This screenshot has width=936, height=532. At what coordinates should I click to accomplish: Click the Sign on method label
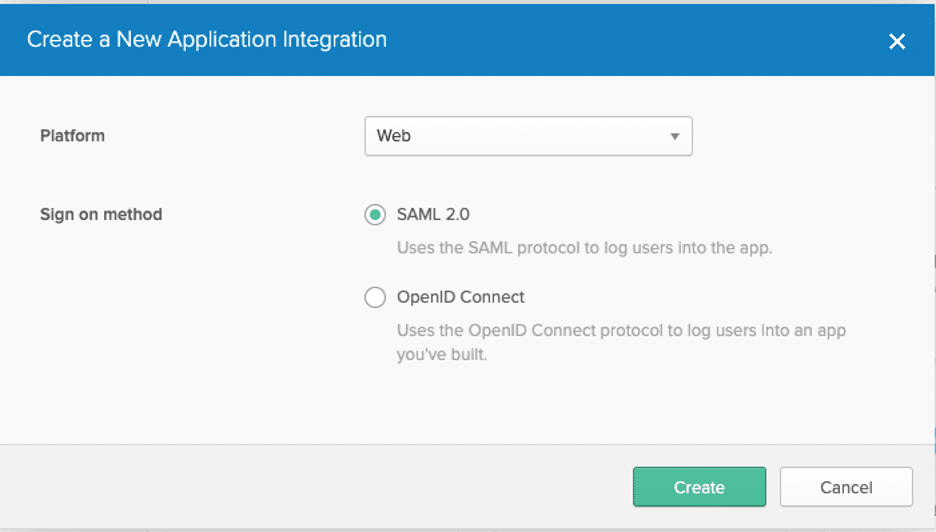[x=101, y=215]
